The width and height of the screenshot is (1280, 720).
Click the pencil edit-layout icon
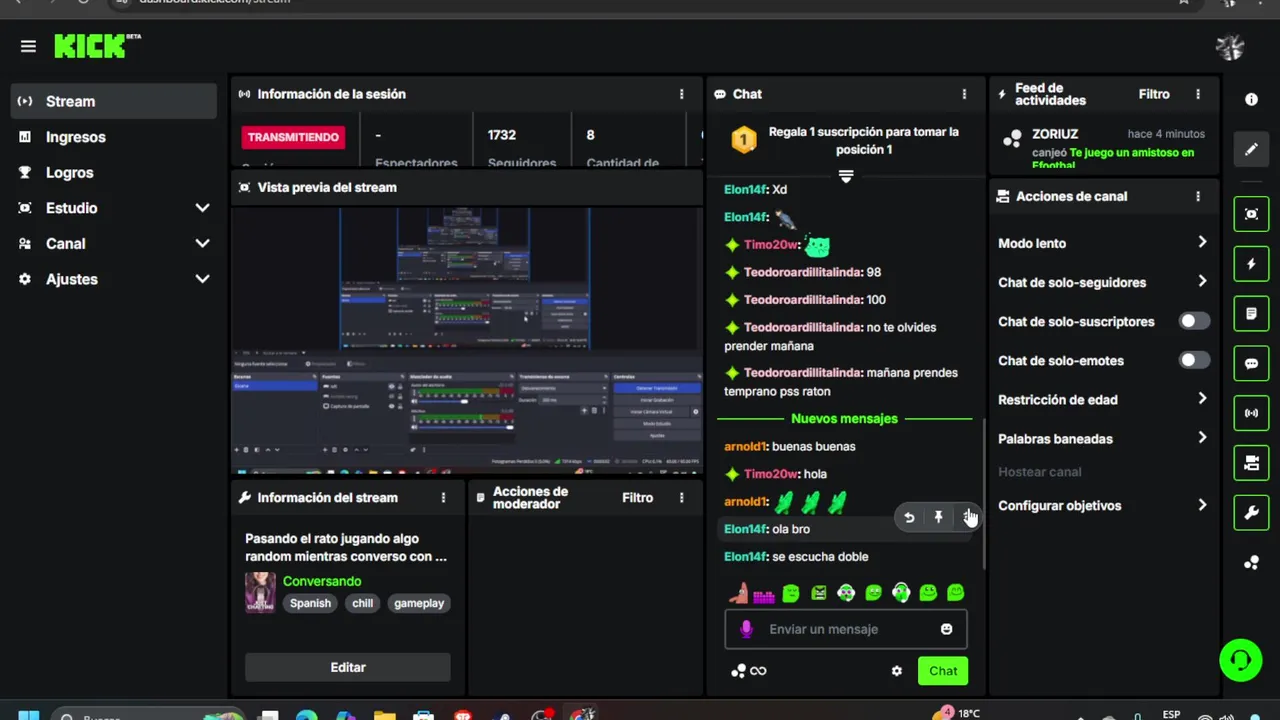tap(1251, 150)
